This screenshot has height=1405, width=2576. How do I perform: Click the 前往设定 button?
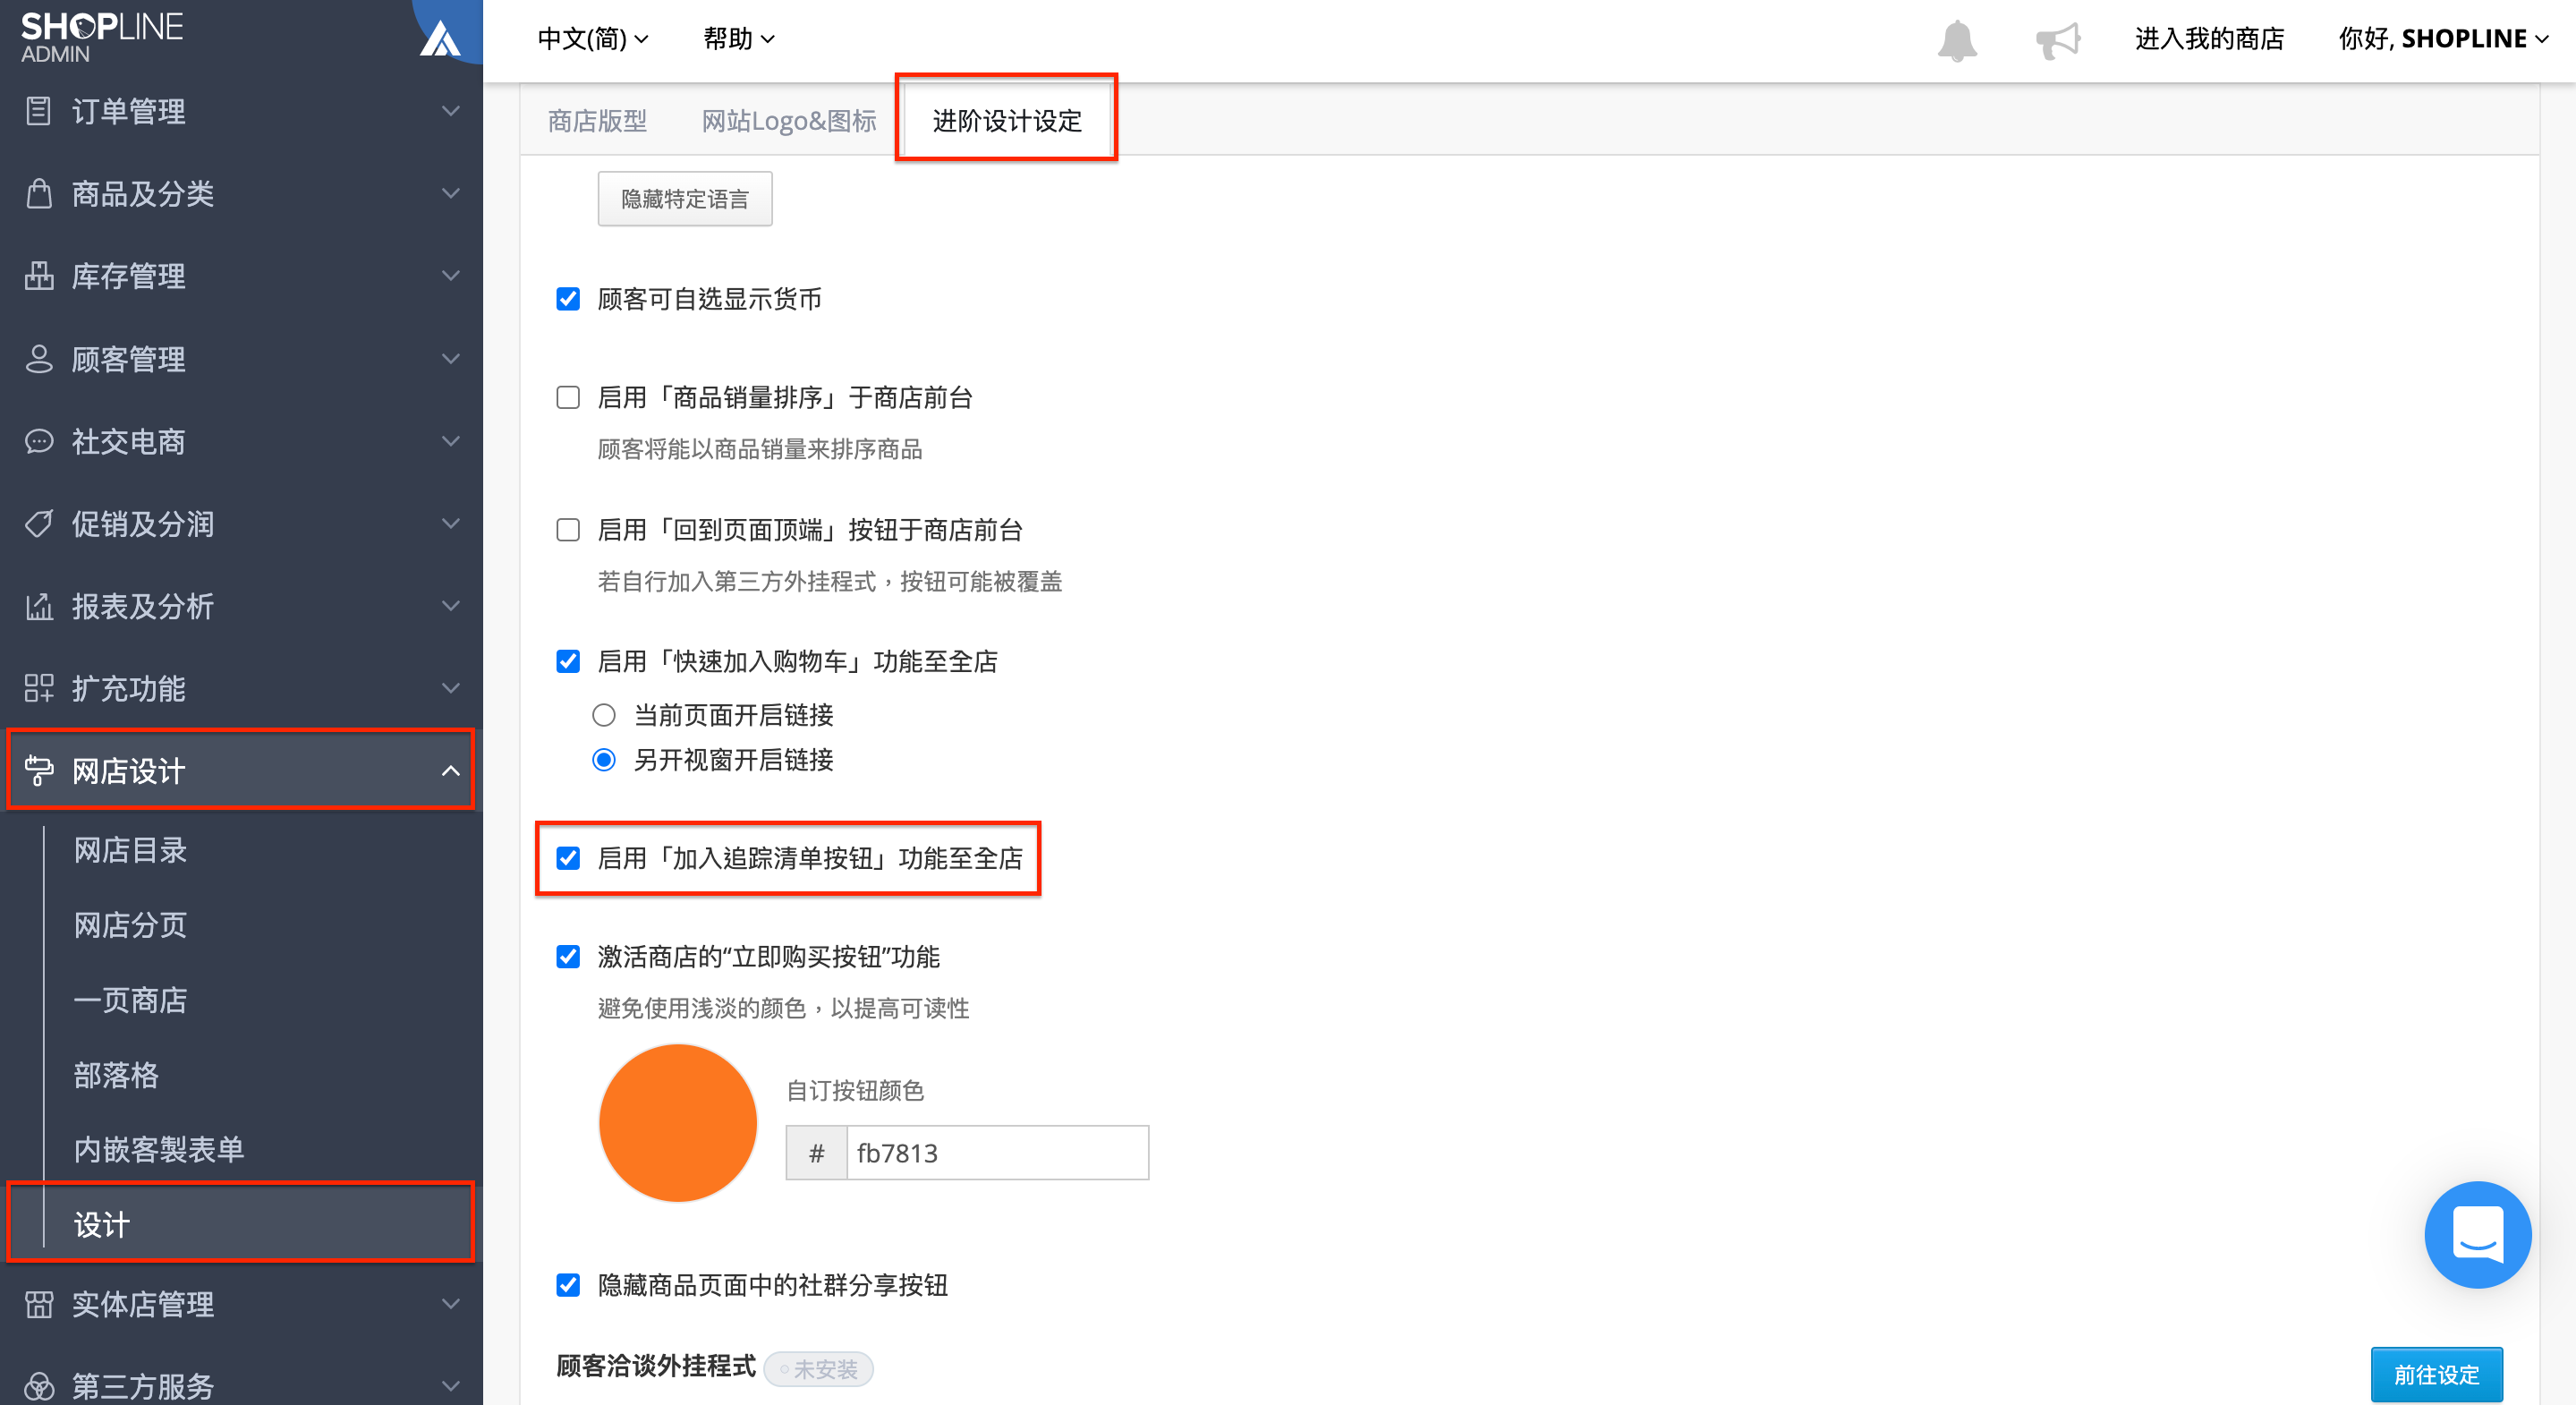[2437, 1375]
